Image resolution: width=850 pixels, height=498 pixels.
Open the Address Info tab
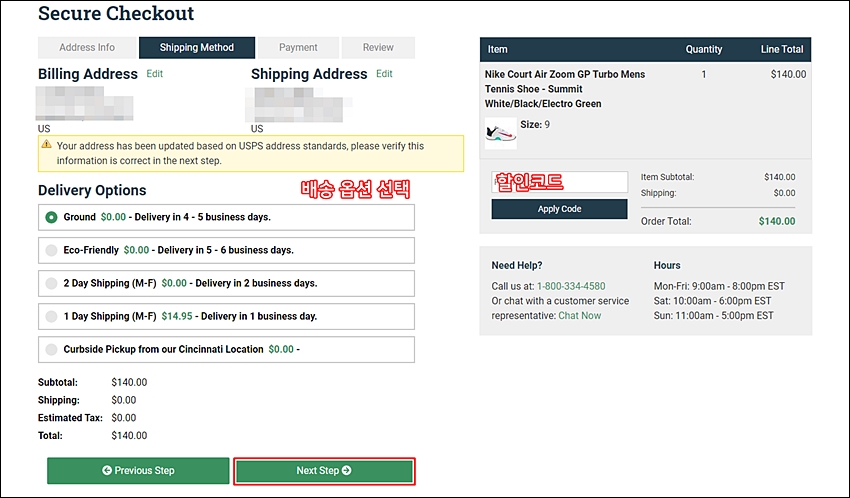pyautogui.click(x=87, y=48)
